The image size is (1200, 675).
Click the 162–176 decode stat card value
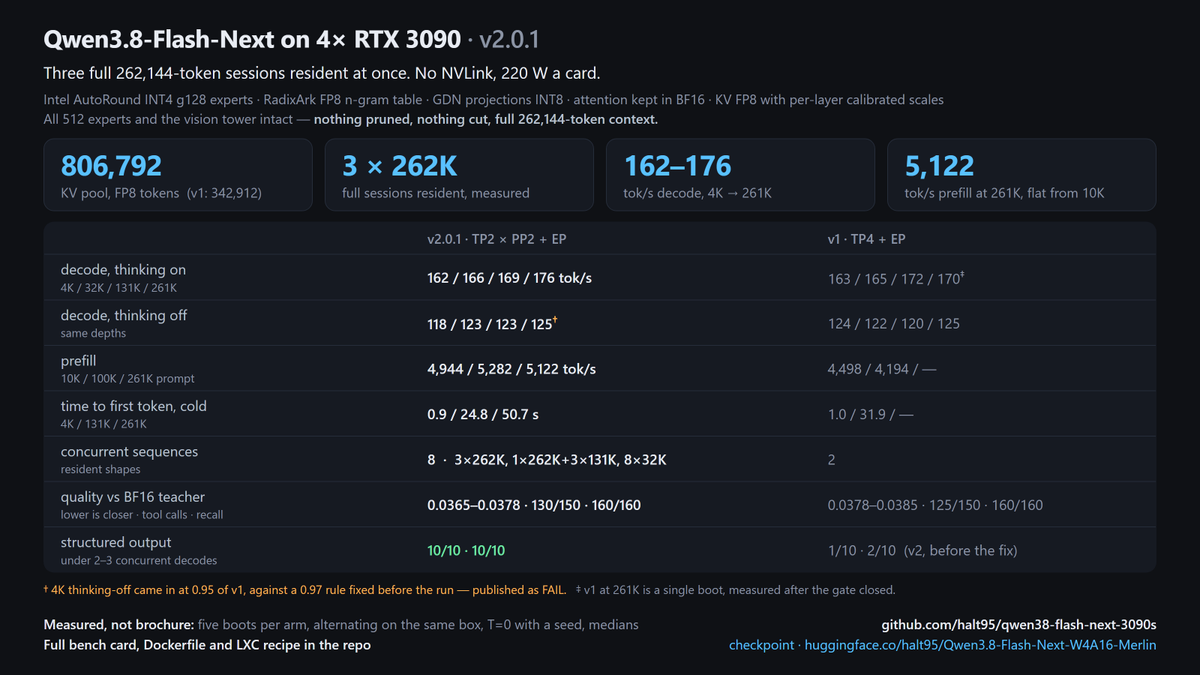pos(678,166)
